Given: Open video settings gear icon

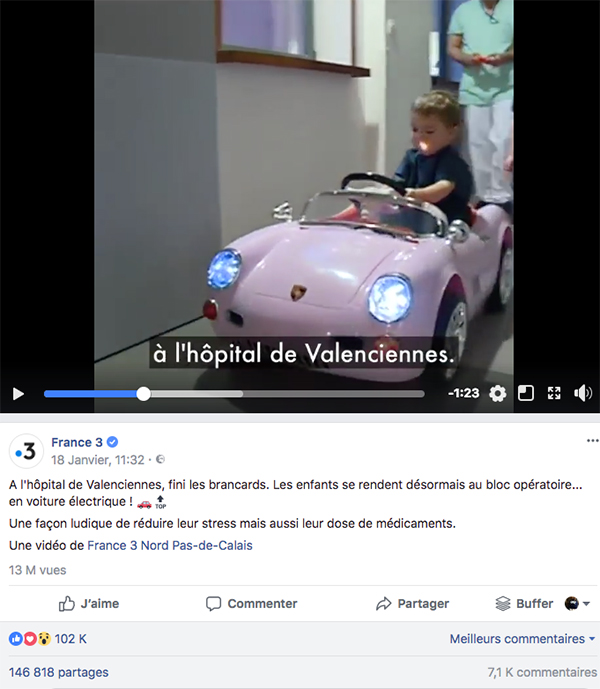Looking at the screenshot, I should point(497,393).
